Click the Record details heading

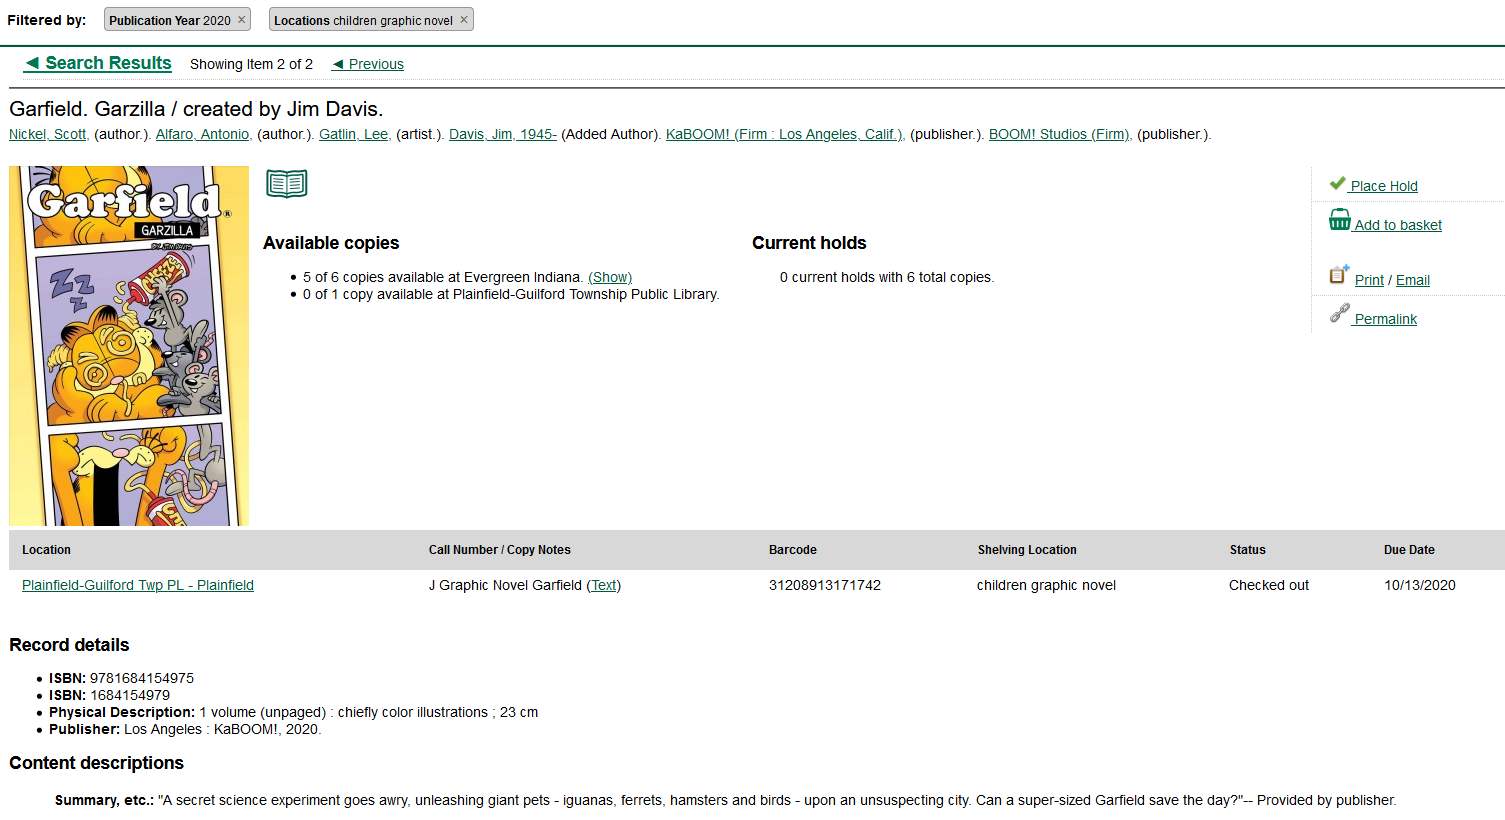[x=69, y=645]
